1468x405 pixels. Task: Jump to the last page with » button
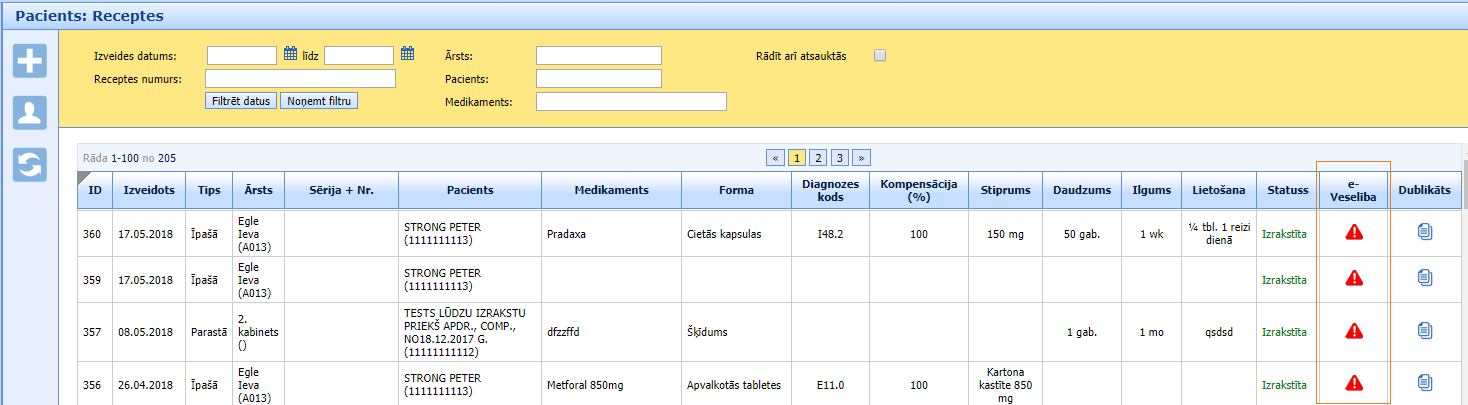coord(861,158)
